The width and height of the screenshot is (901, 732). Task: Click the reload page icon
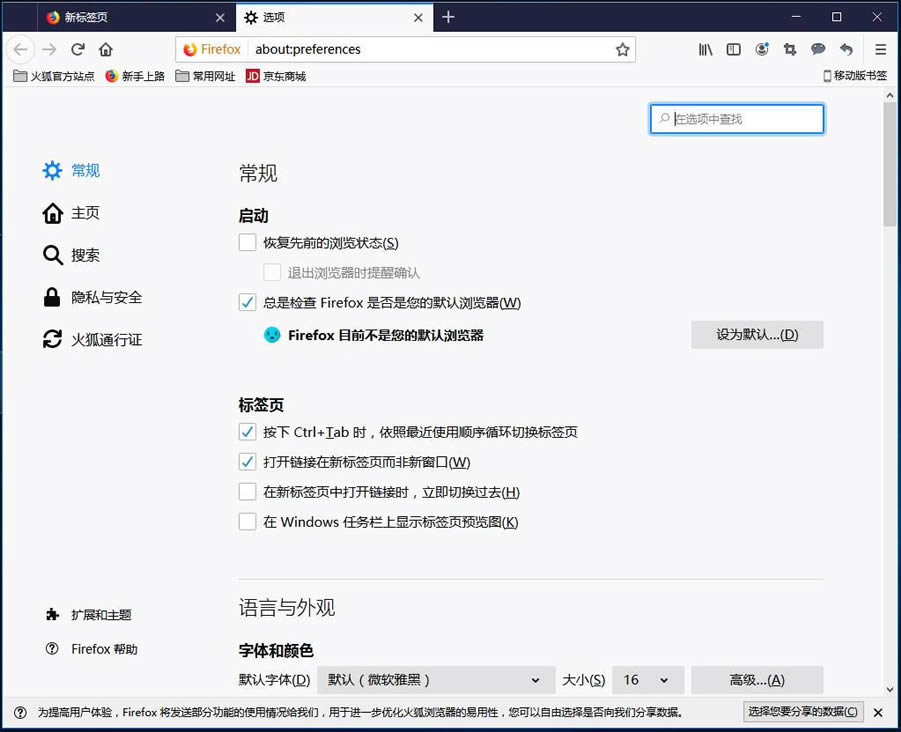[x=78, y=49]
